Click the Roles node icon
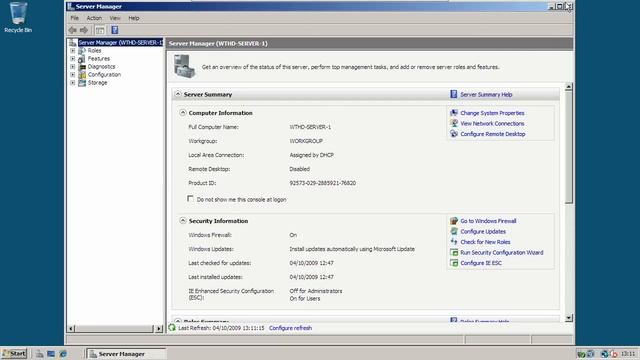 tap(82, 51)
